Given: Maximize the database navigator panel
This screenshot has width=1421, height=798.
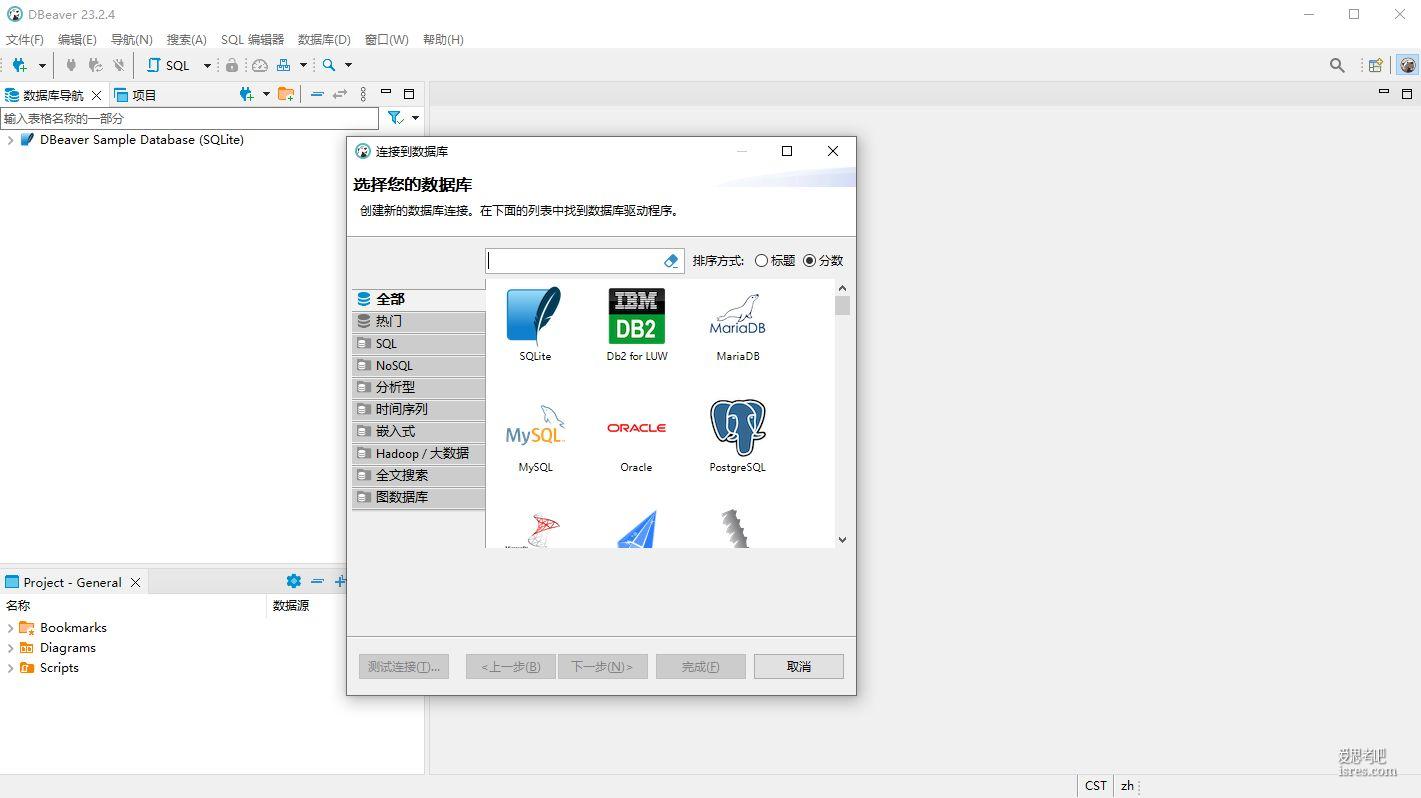Looking at the screenshot, I should tap(409, 93).
